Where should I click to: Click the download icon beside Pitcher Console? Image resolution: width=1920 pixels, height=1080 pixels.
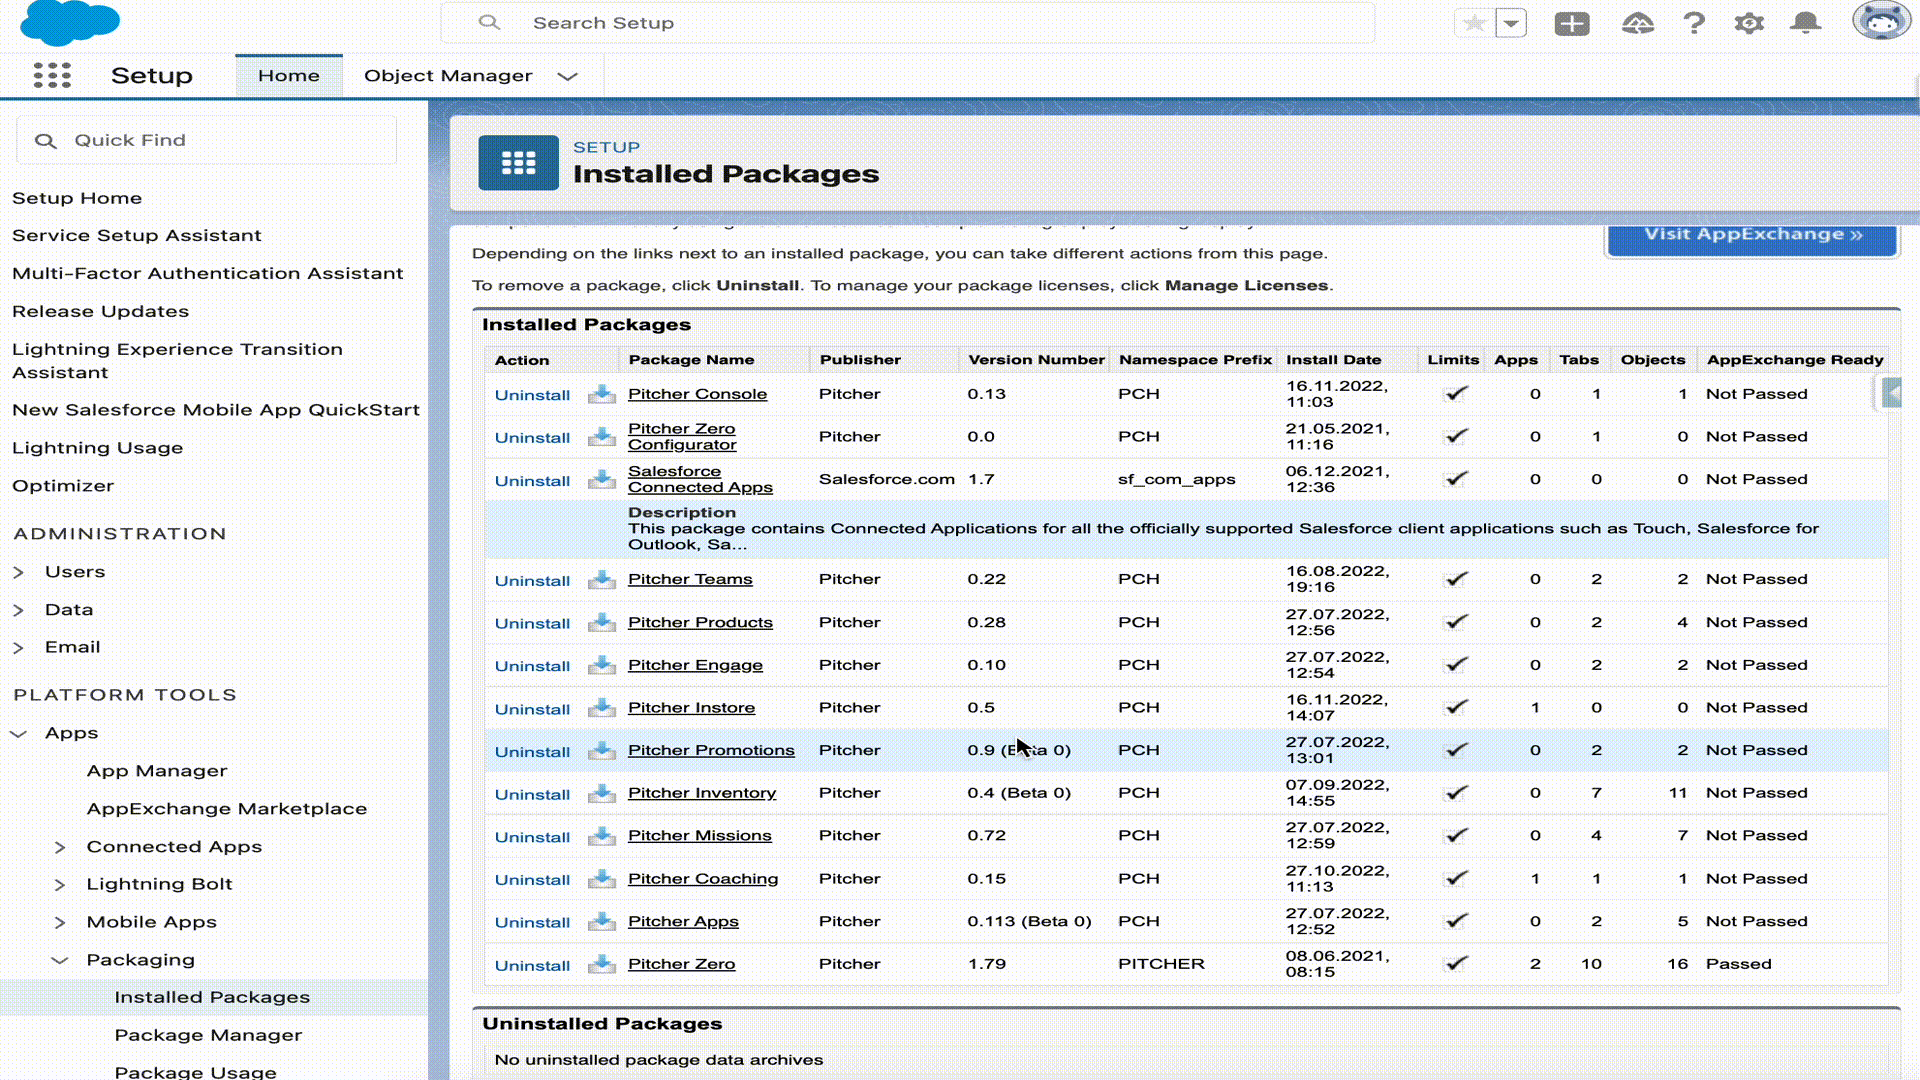tap(601, 394)
